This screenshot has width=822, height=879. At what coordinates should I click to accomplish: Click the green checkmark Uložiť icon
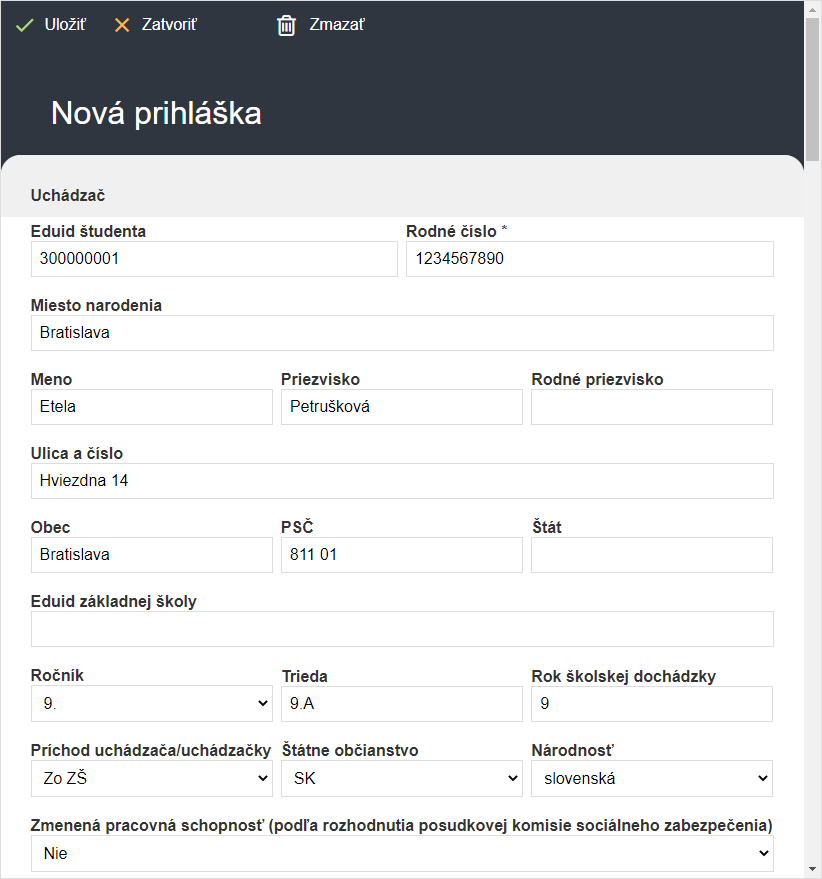coord(24,25)
